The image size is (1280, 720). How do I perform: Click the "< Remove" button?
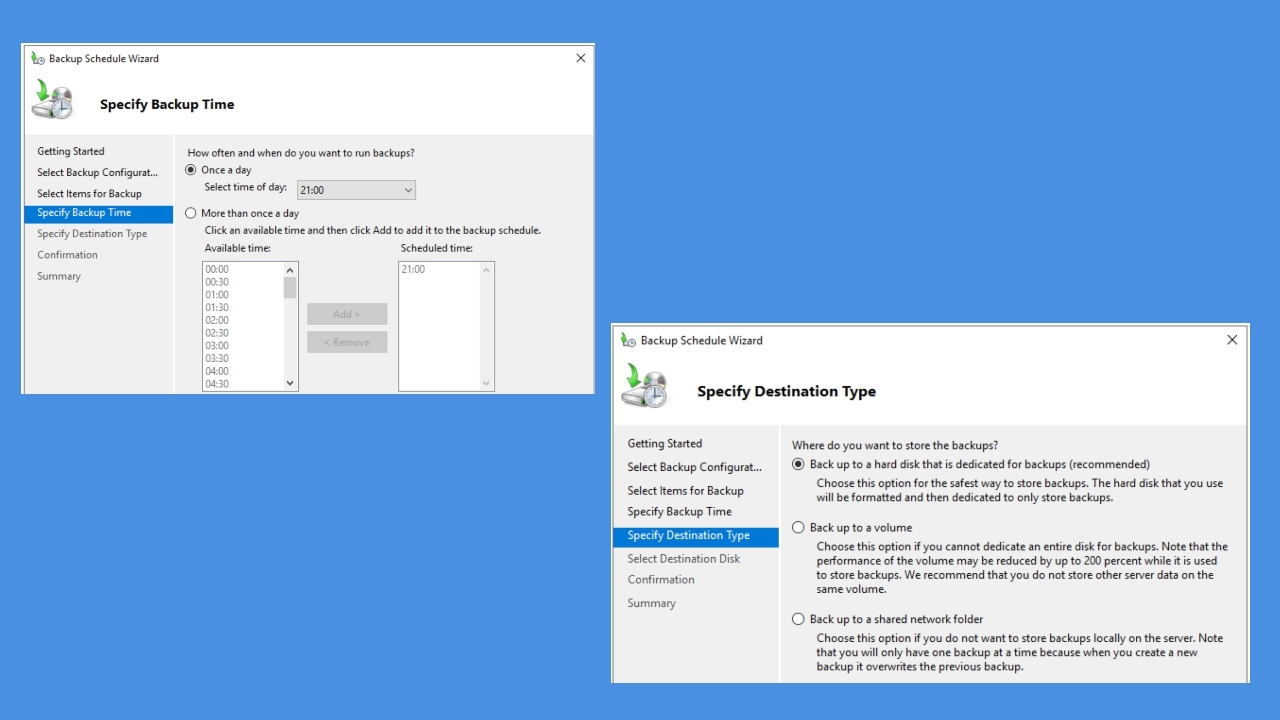pos(347,342)
